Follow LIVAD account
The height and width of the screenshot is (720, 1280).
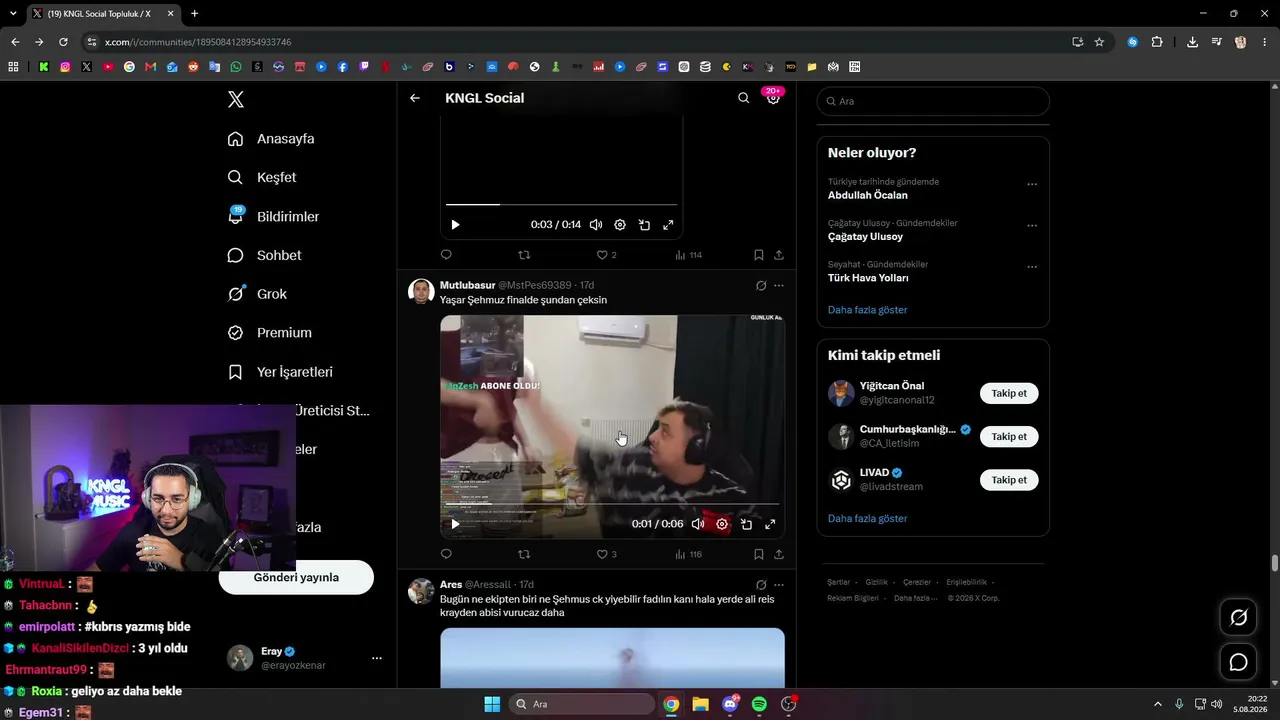(x=1009, y=480)
